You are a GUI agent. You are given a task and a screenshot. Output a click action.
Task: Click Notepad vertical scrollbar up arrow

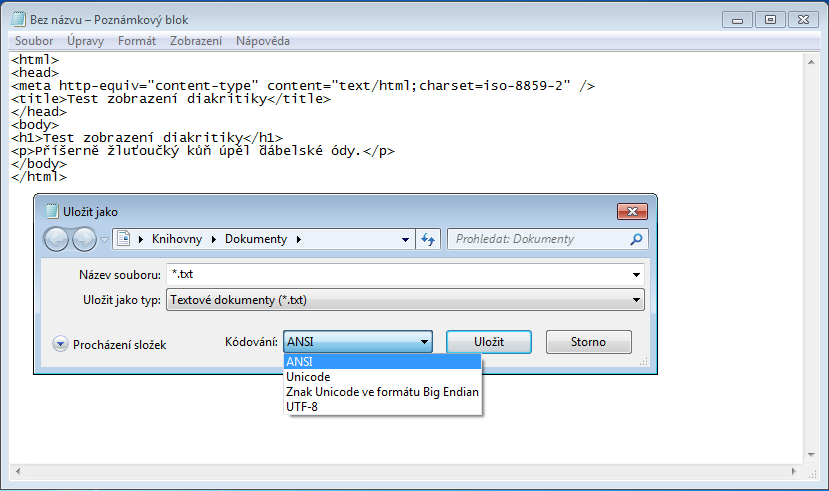tap(811, 62)
